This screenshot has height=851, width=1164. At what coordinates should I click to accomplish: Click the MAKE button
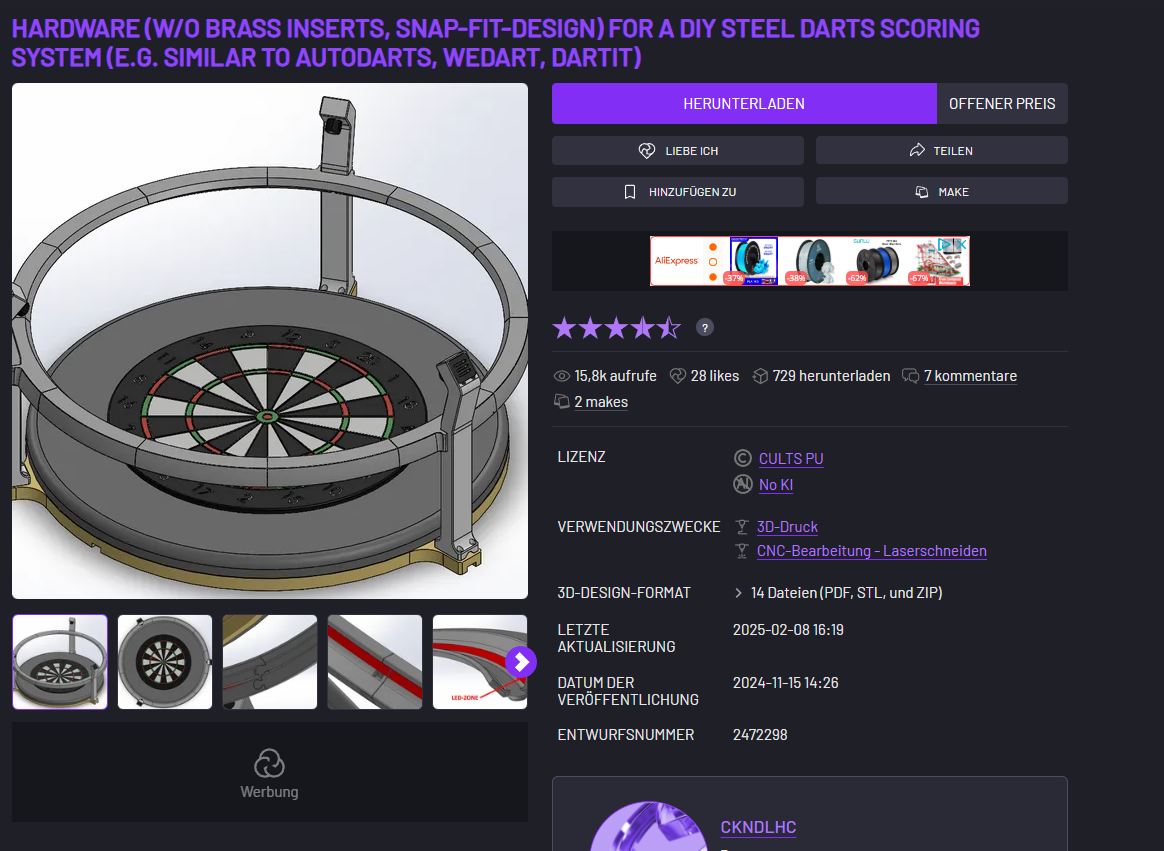[941, 192]
